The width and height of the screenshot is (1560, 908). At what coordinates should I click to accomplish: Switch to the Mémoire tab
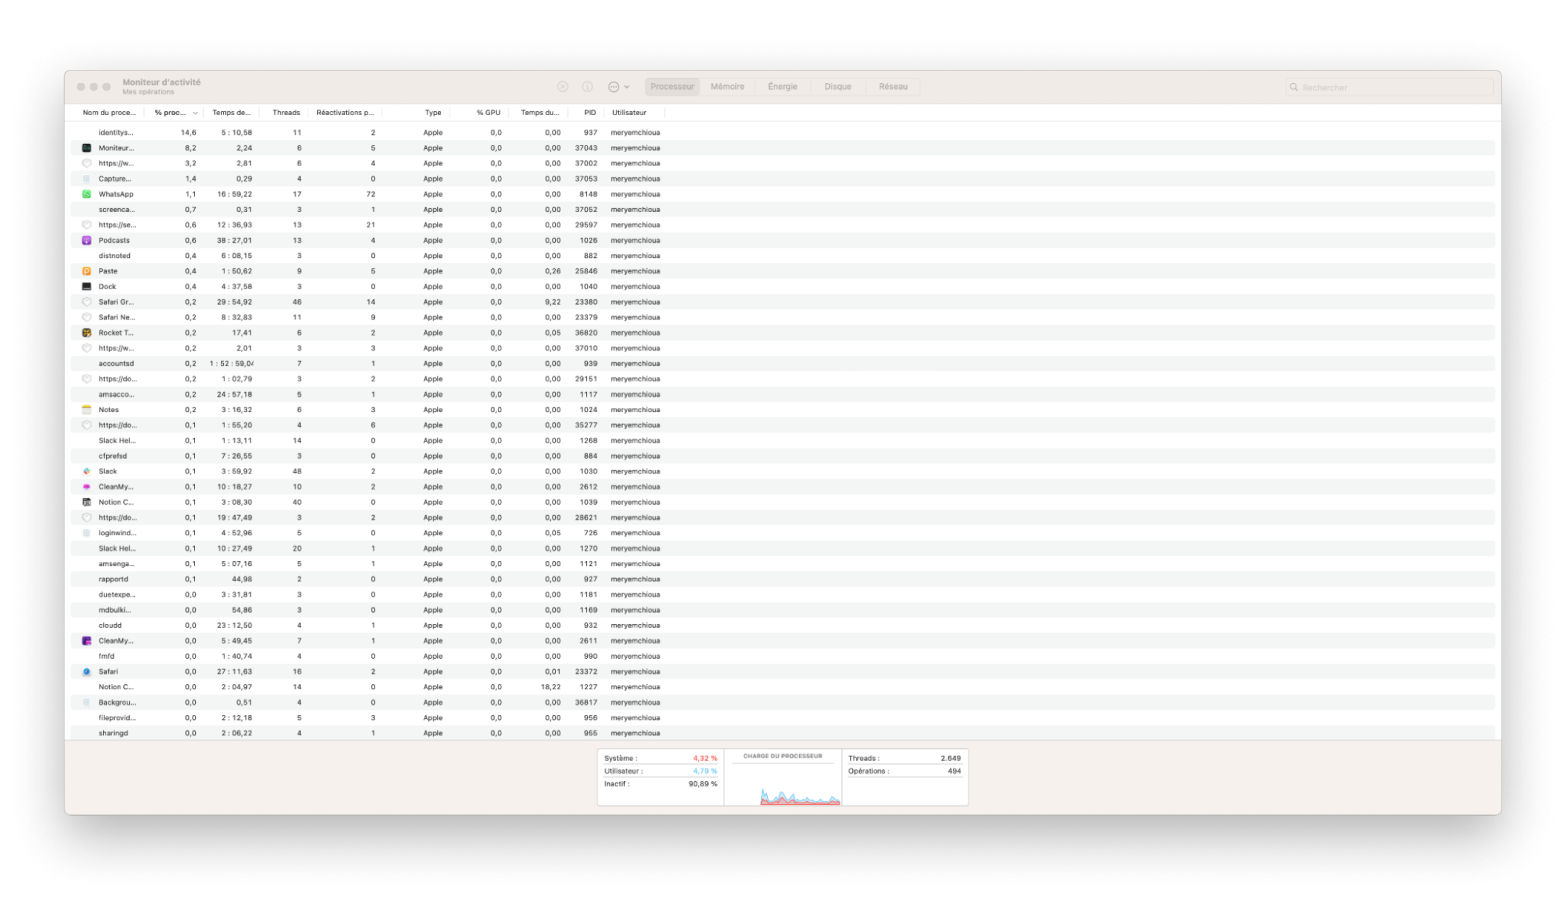727,87
